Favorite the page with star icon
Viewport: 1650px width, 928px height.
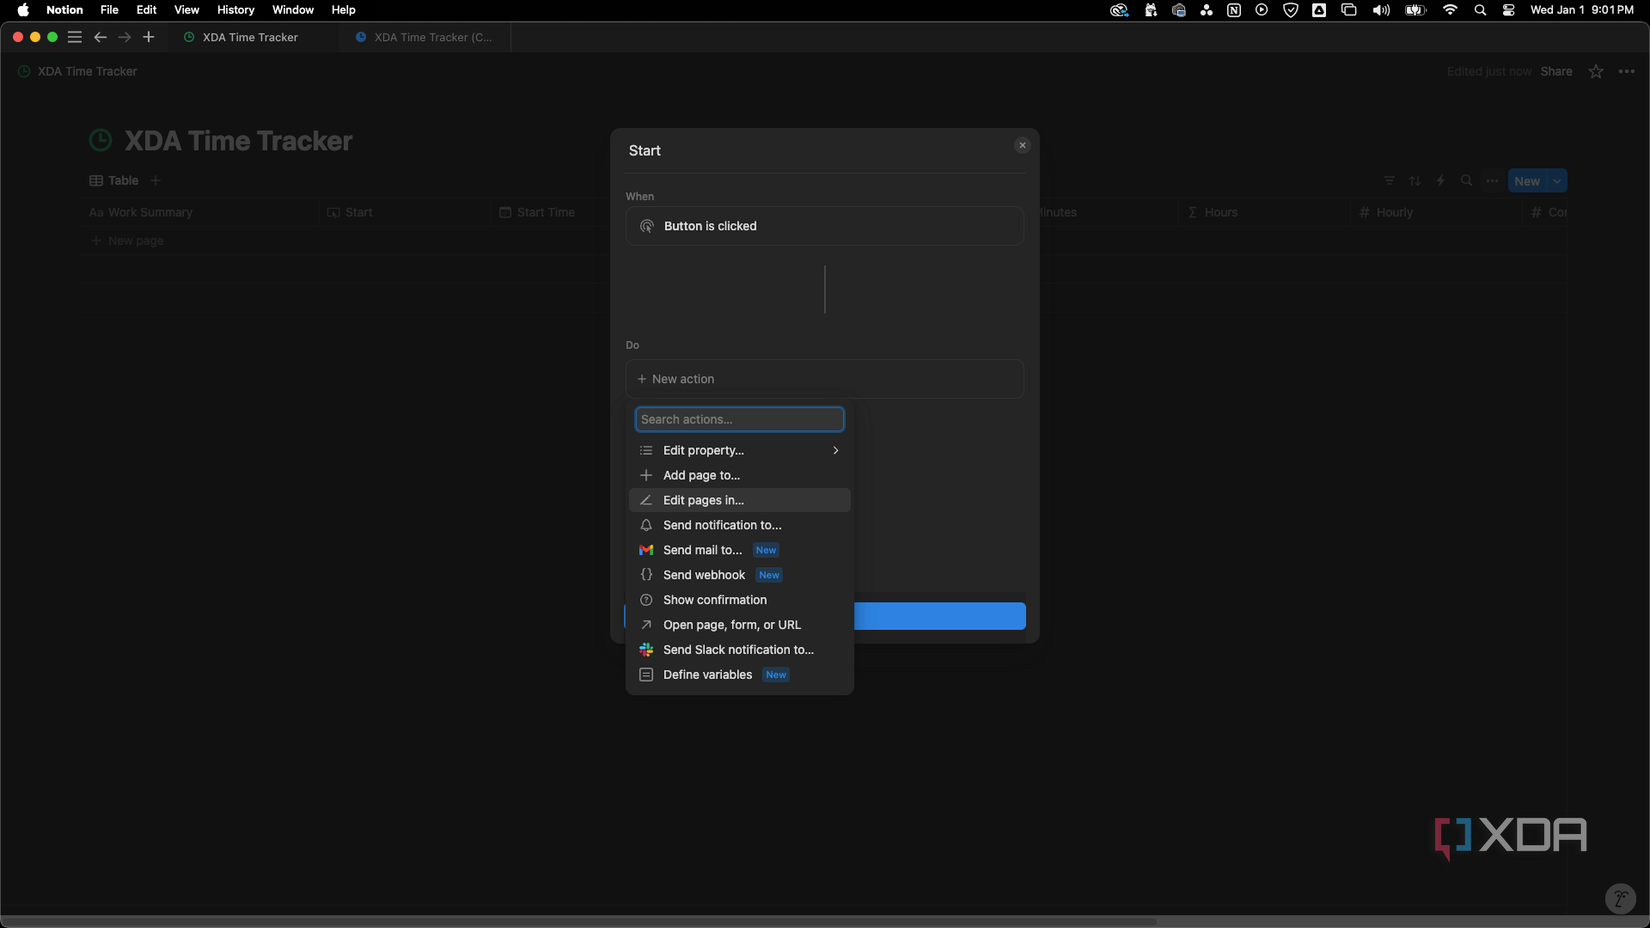(1596, 71)
